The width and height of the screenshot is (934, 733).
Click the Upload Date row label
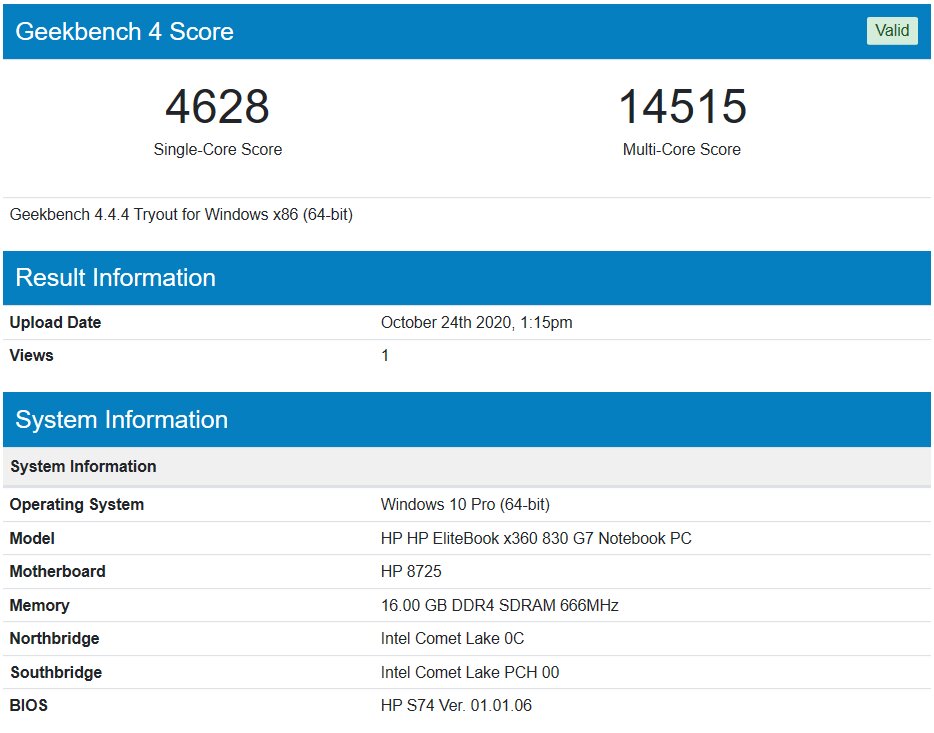55,323
